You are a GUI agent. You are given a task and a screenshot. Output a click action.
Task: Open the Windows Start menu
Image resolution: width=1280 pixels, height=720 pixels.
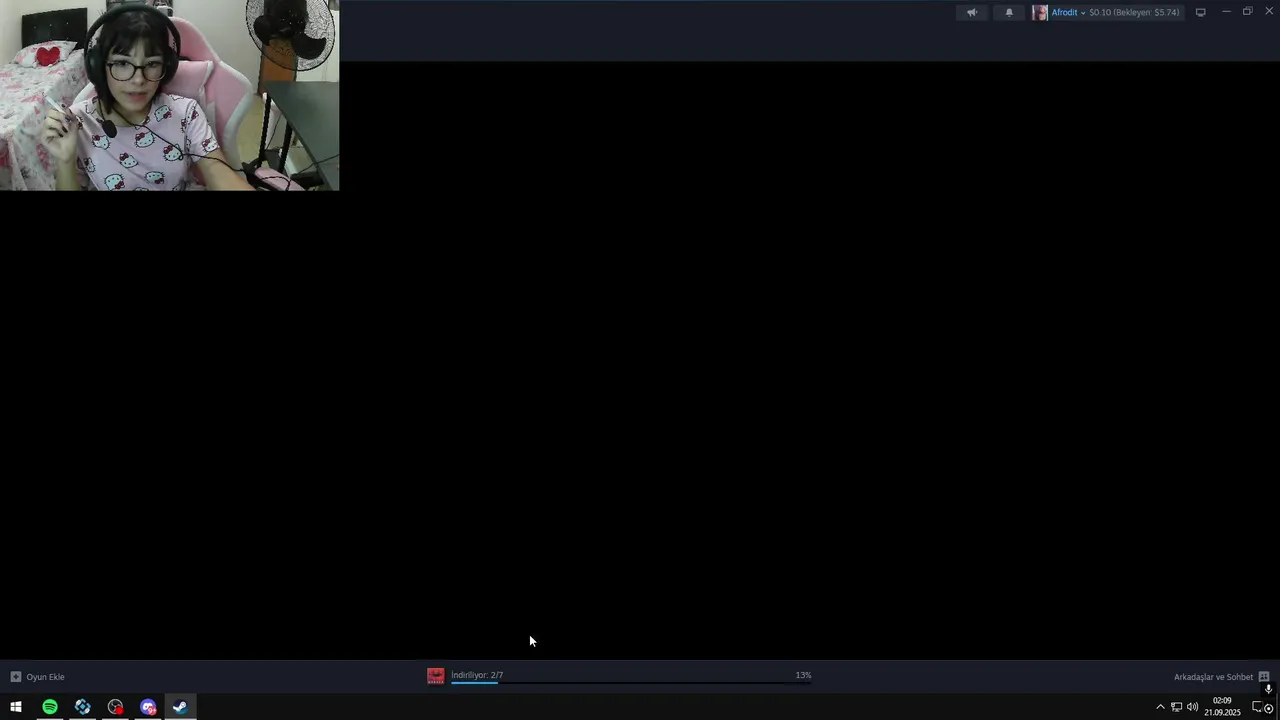point(16,707)
